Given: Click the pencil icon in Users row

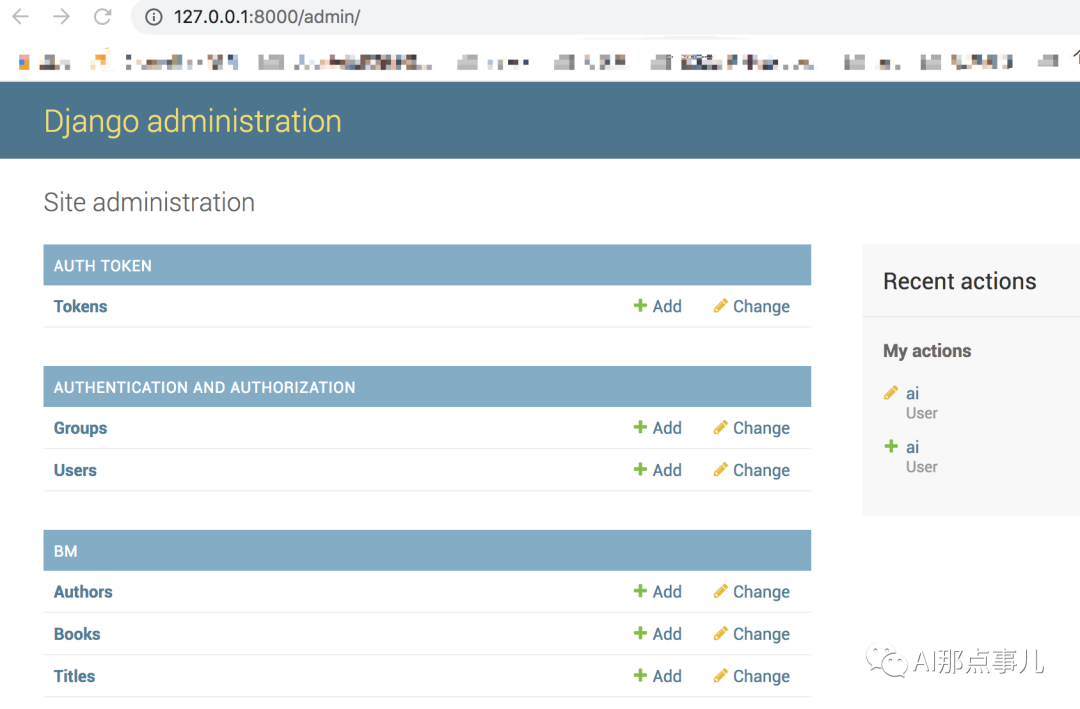Looking at the screenshot, I should [720, 470].
